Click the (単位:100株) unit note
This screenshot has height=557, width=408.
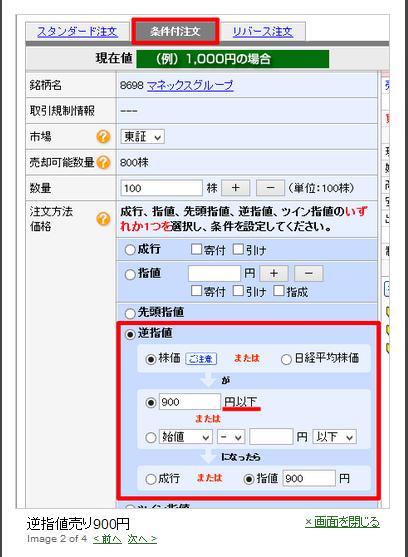(x=321, y=188)
